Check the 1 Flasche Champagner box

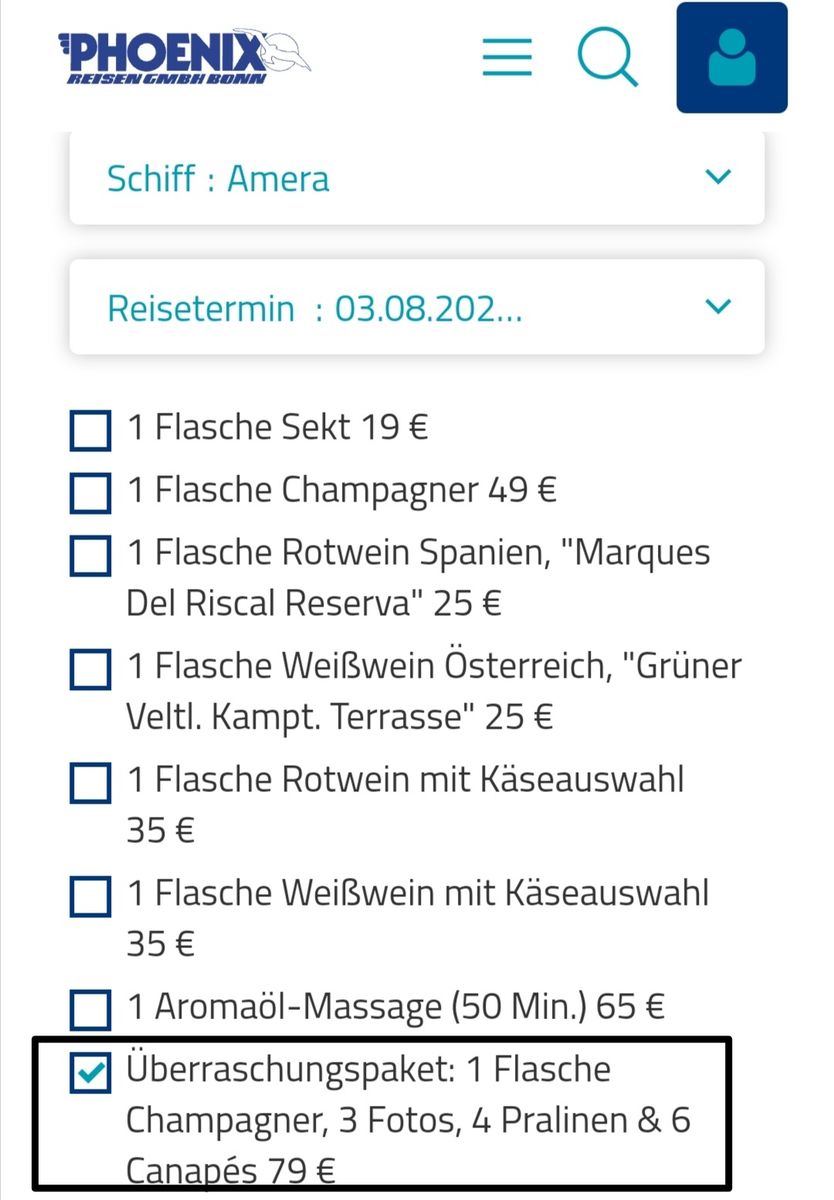[90, 492]
